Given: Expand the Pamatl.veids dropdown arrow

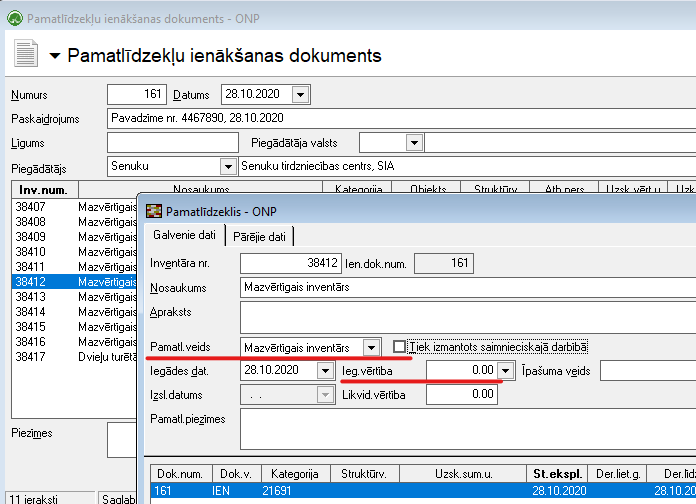Looking at the screenshot, I should tap(371, 347).
